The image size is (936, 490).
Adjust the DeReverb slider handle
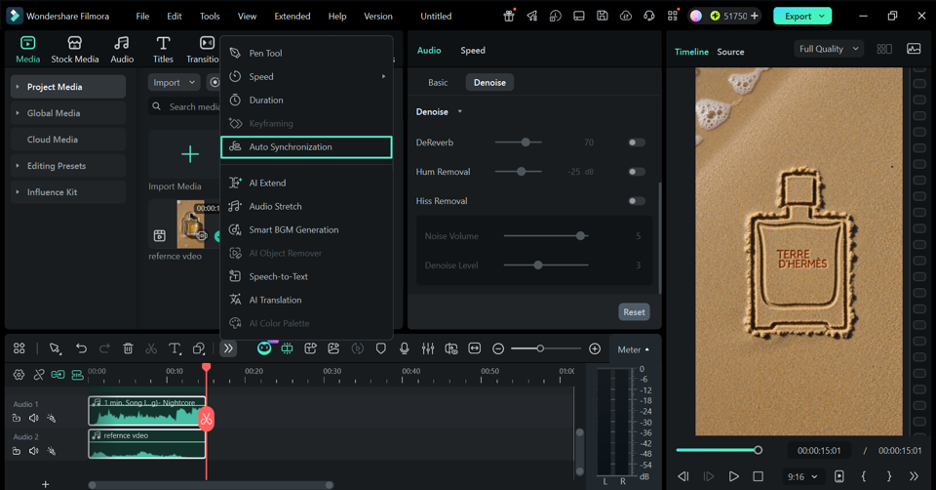coord(525,142)
